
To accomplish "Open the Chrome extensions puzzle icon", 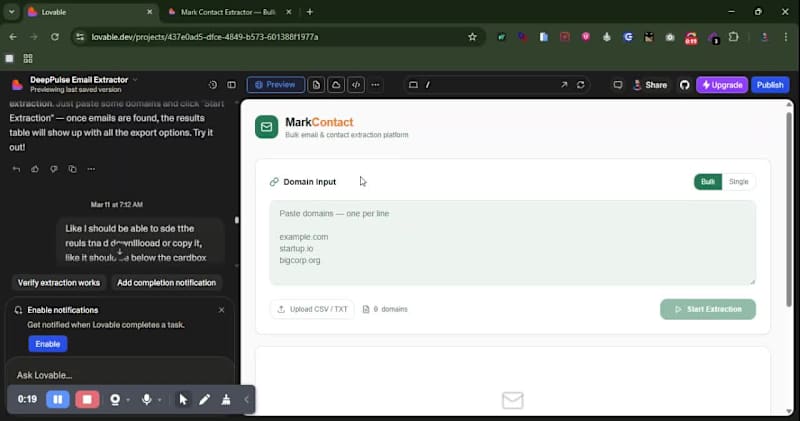I will (x=734, y=37).
